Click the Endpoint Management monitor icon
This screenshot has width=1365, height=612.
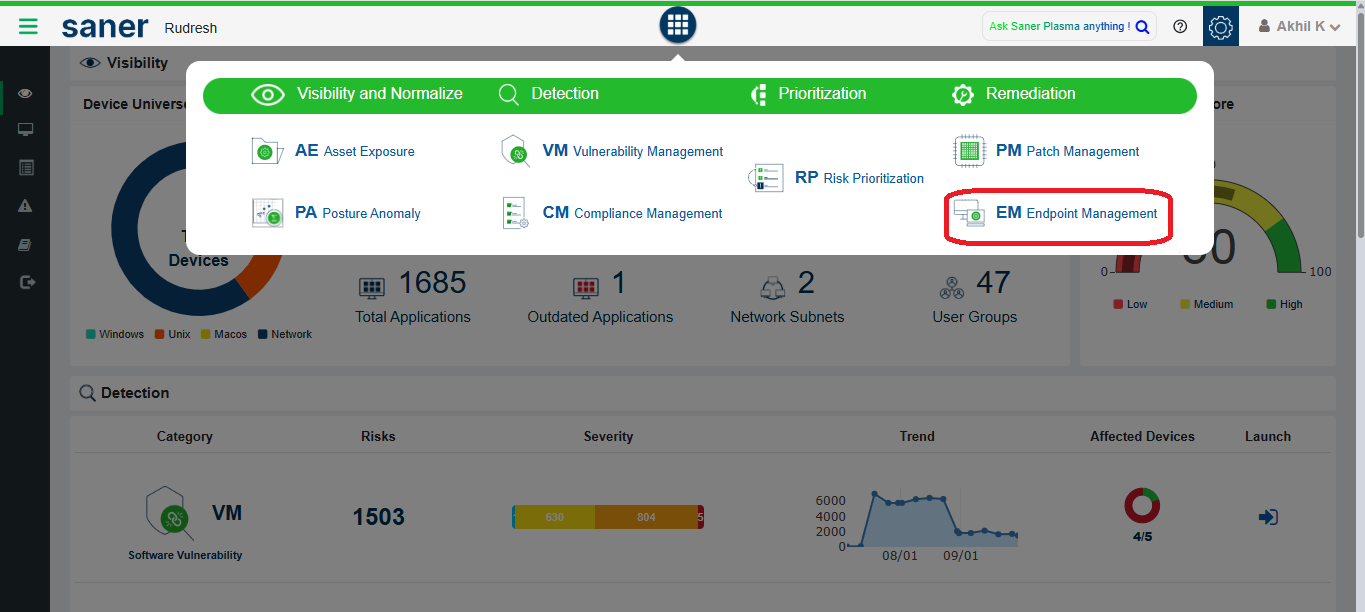click(969, 214)
